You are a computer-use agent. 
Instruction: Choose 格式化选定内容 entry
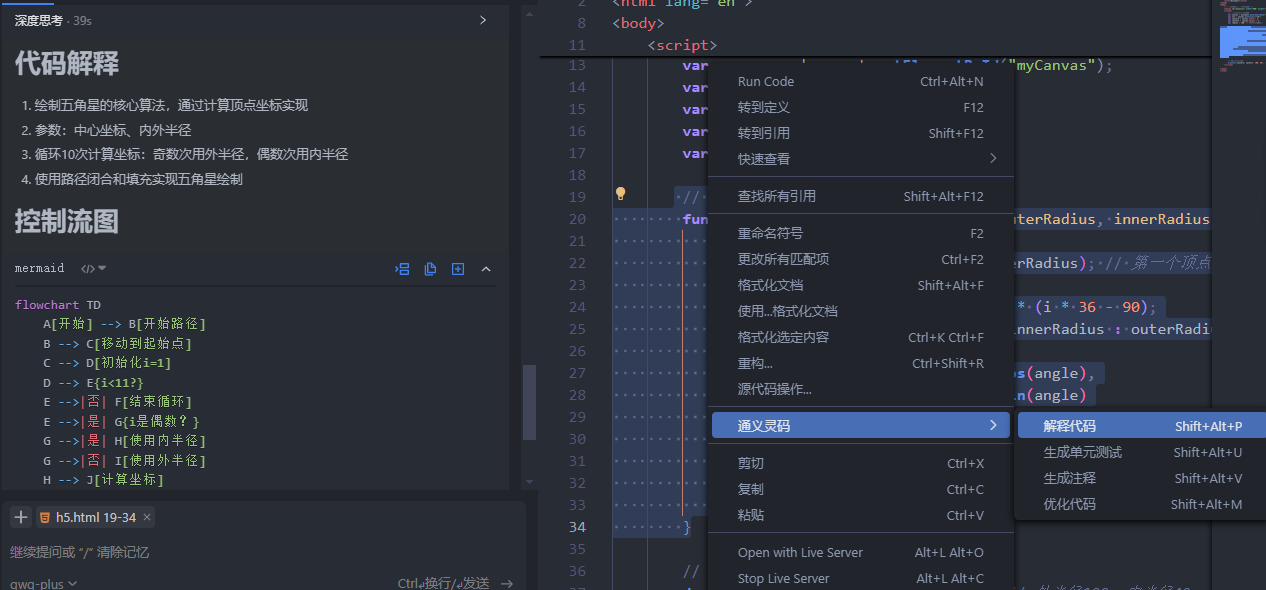[861, 337]
